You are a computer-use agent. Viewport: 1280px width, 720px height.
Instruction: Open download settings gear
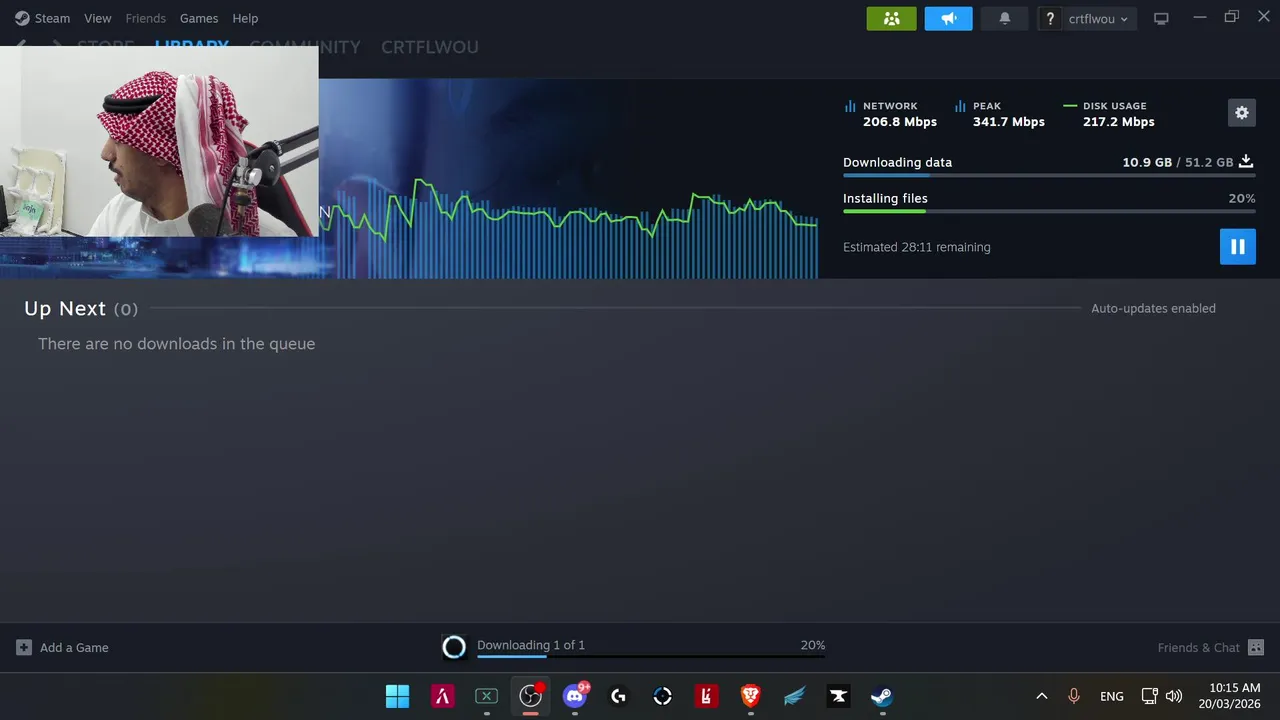click(x=1242, y=113)
